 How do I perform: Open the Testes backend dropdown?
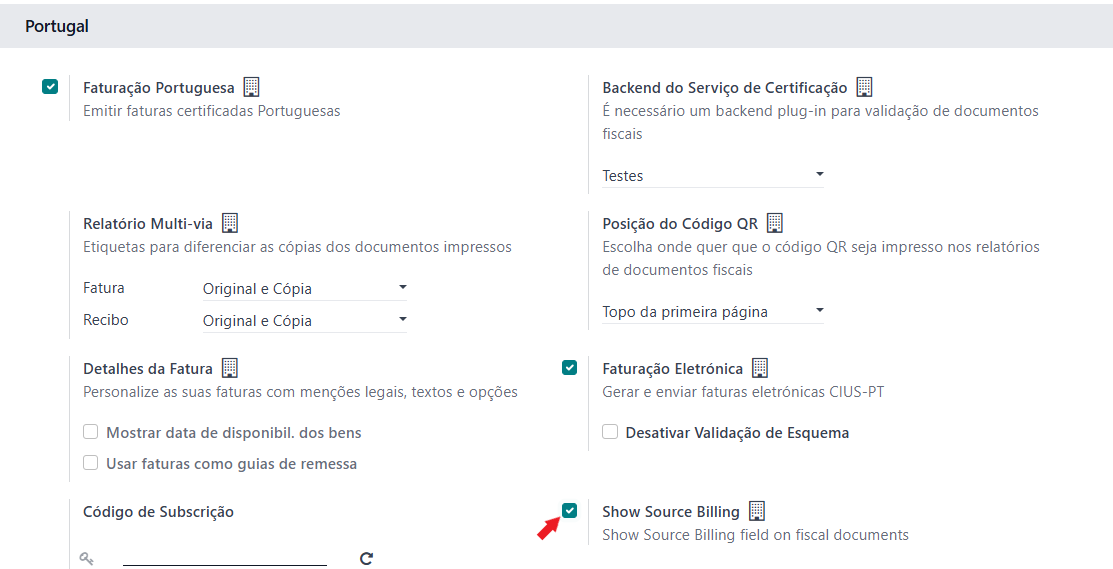pos(713,175)
